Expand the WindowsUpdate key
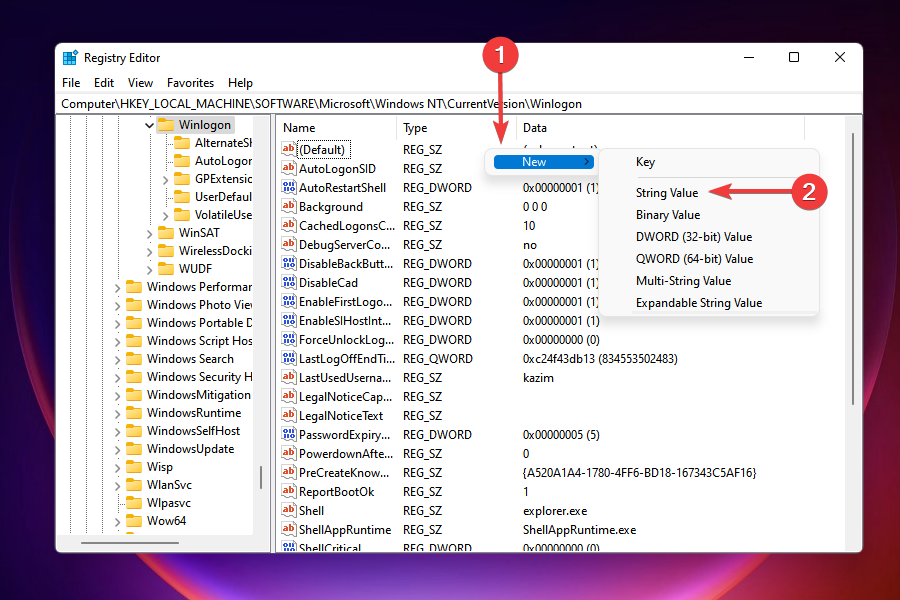The width and height of the screenshot is (900, 600). point(118,450)
